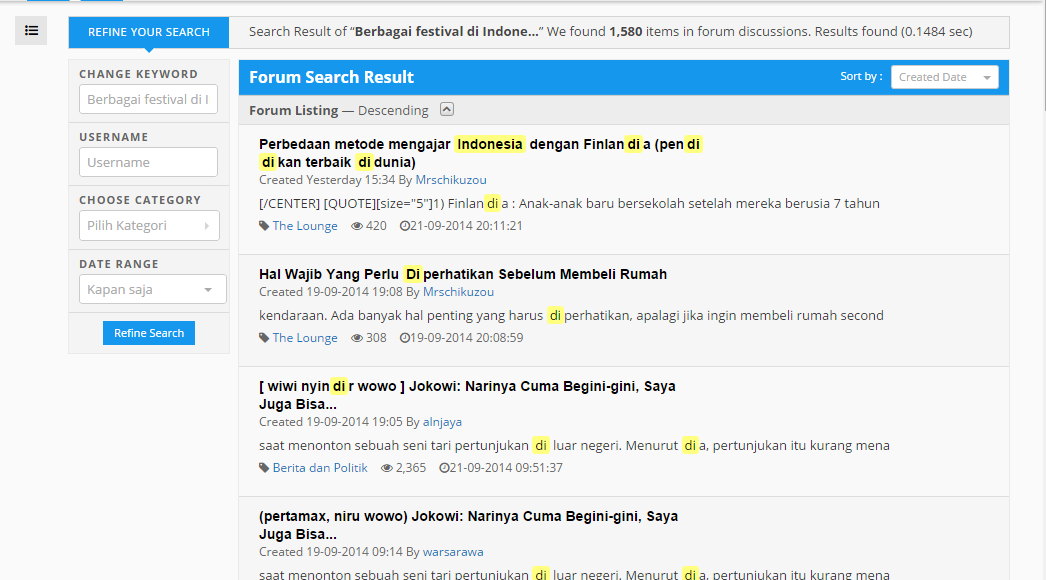
Task: Collapse forum listing with the caret icon
Action: coord(447,109)
